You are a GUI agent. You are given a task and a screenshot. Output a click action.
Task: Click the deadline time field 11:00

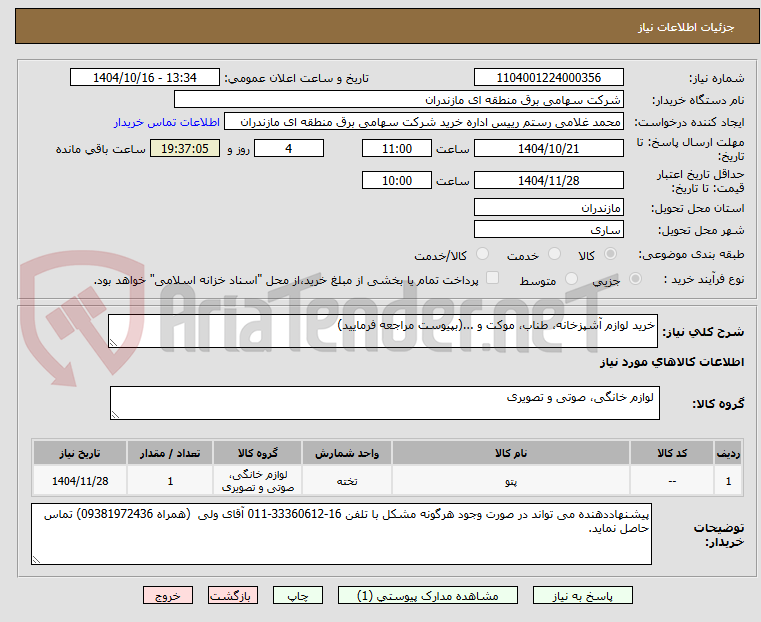397,148
